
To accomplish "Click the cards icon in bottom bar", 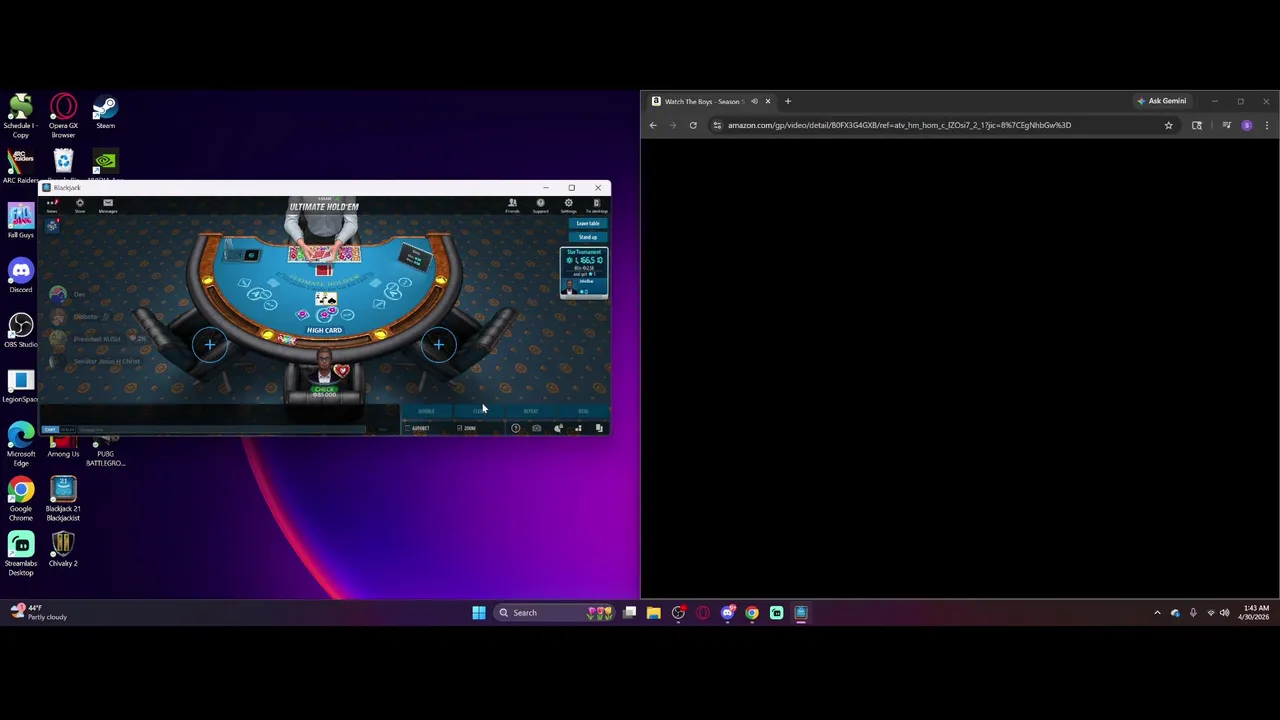I will click(599, 429).
